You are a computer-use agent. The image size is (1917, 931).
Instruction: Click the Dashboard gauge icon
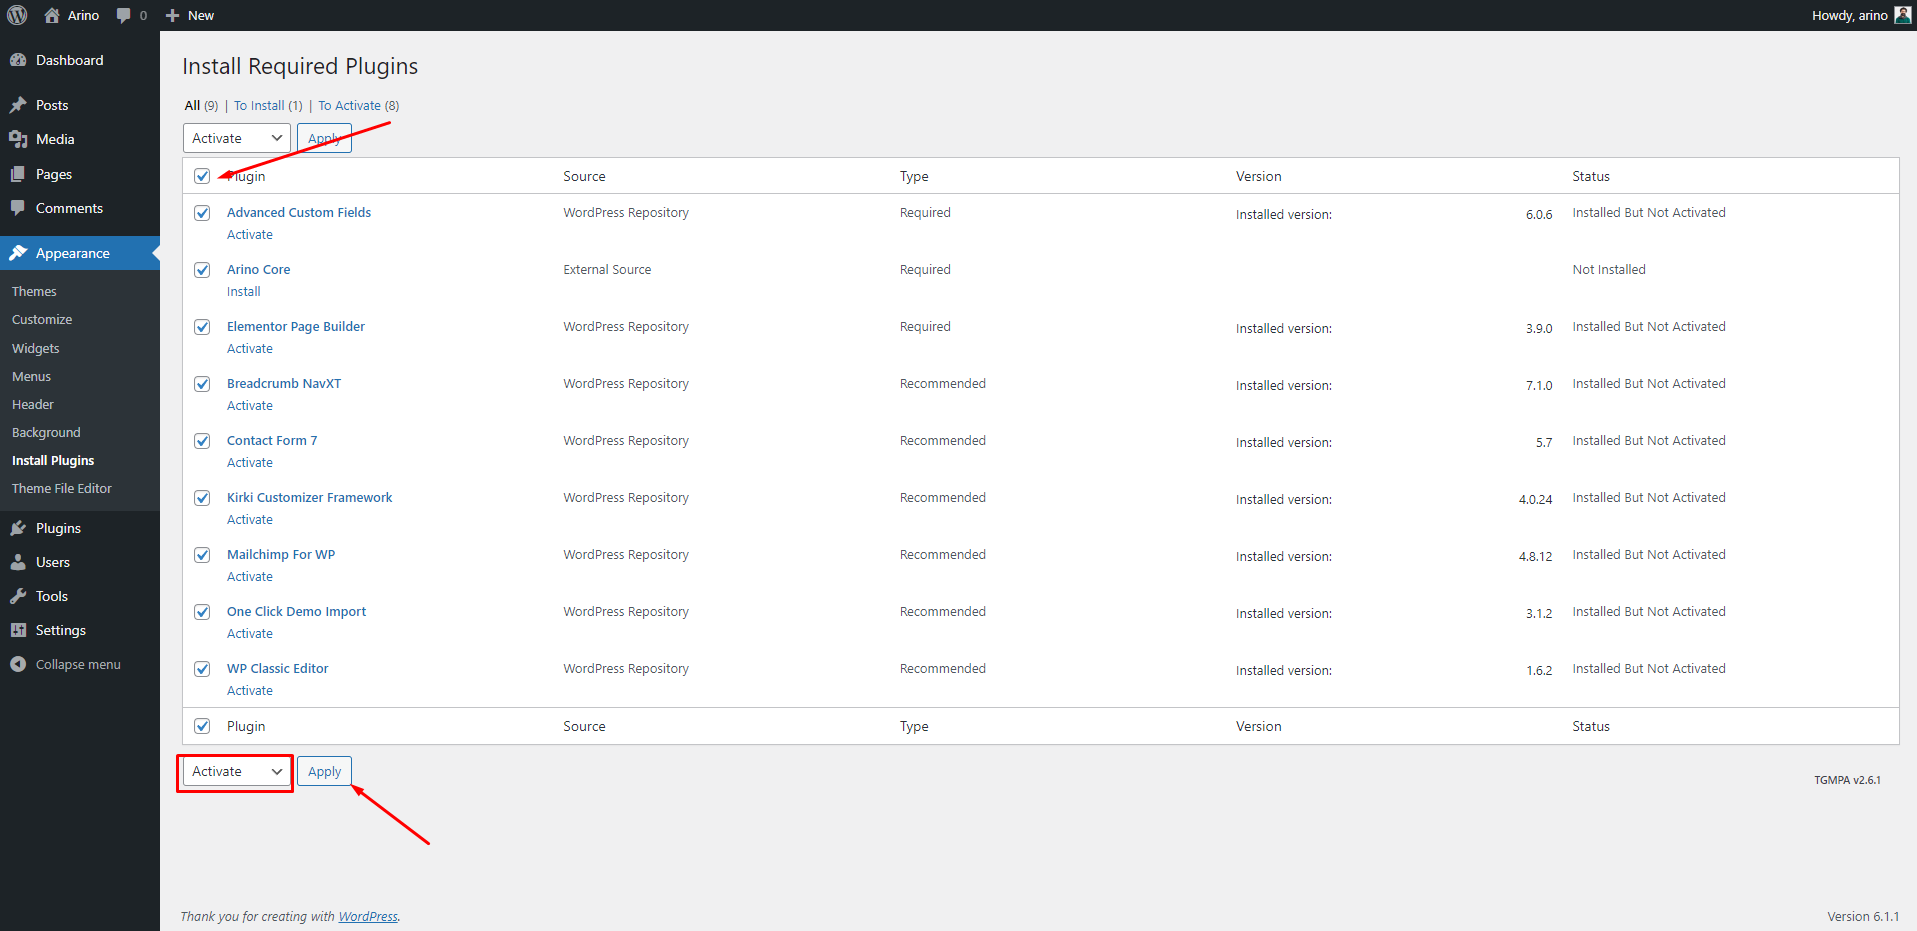[18, 60]
